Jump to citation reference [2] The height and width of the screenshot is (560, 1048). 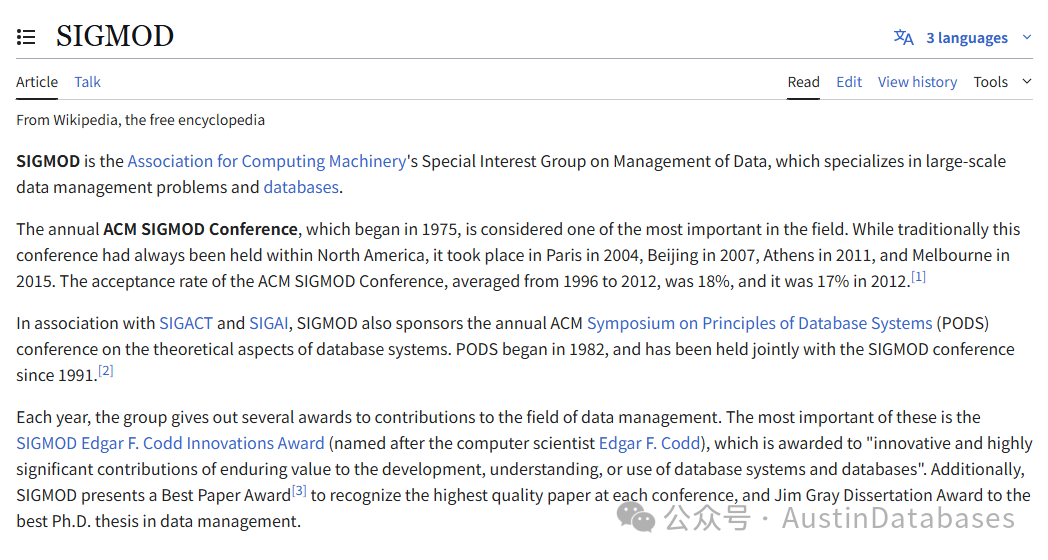(106, 371)
